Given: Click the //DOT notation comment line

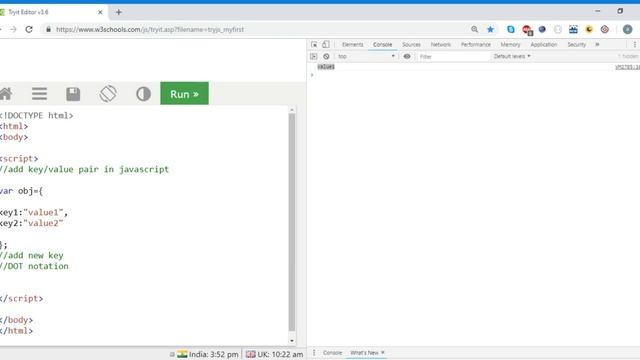Looking at the screenshot, I should click(34, 266).
